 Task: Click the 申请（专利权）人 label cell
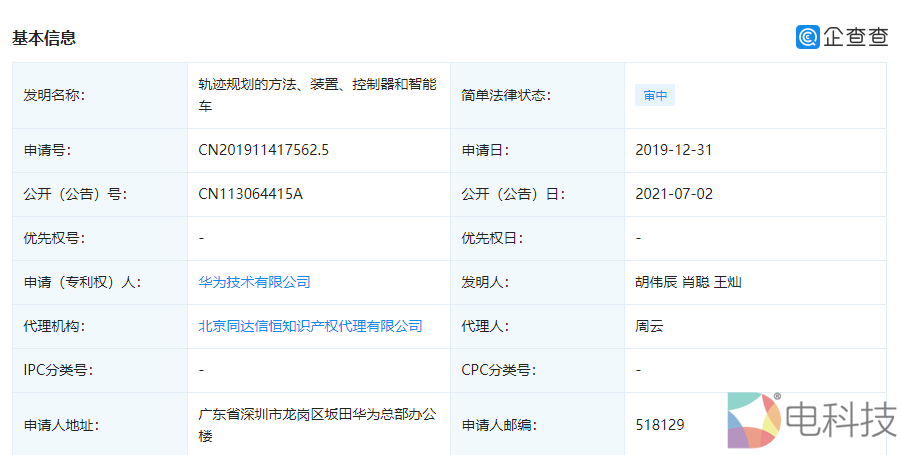click(100, 283)
